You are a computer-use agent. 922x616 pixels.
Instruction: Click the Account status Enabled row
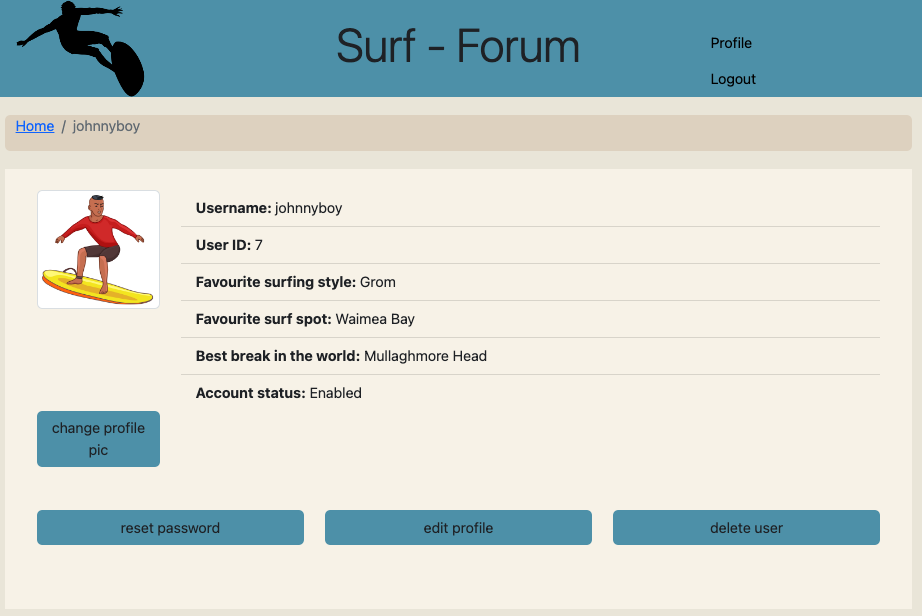[x=537, y=393]
